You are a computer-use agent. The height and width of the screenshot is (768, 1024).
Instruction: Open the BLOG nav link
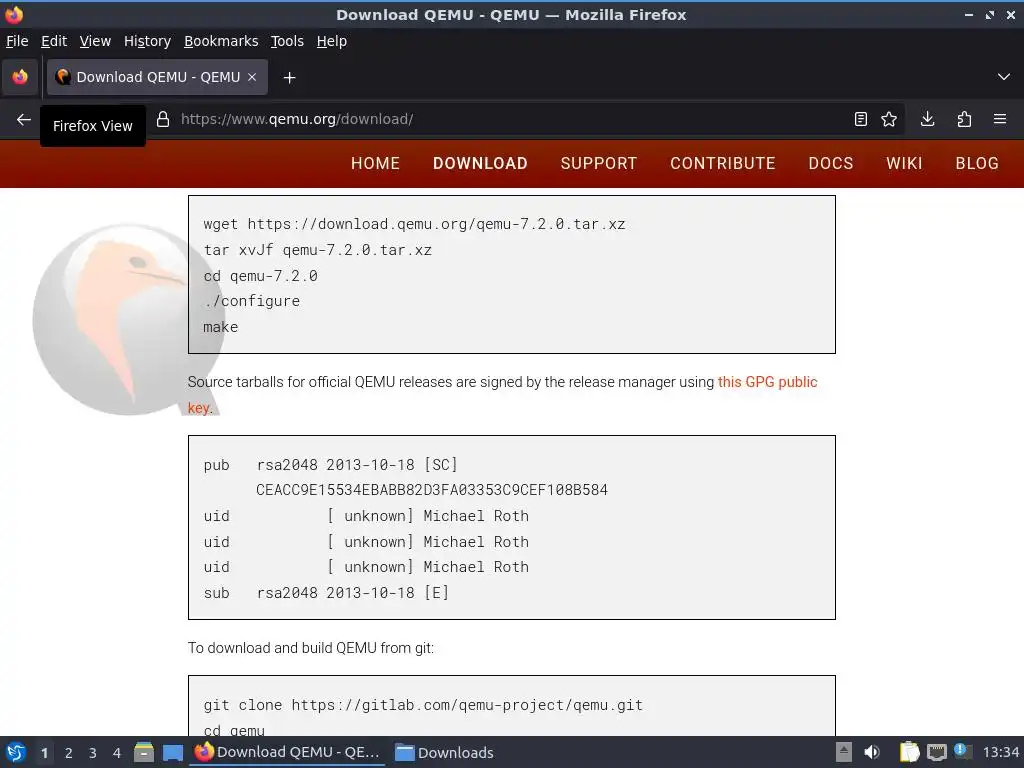point(977,163)
